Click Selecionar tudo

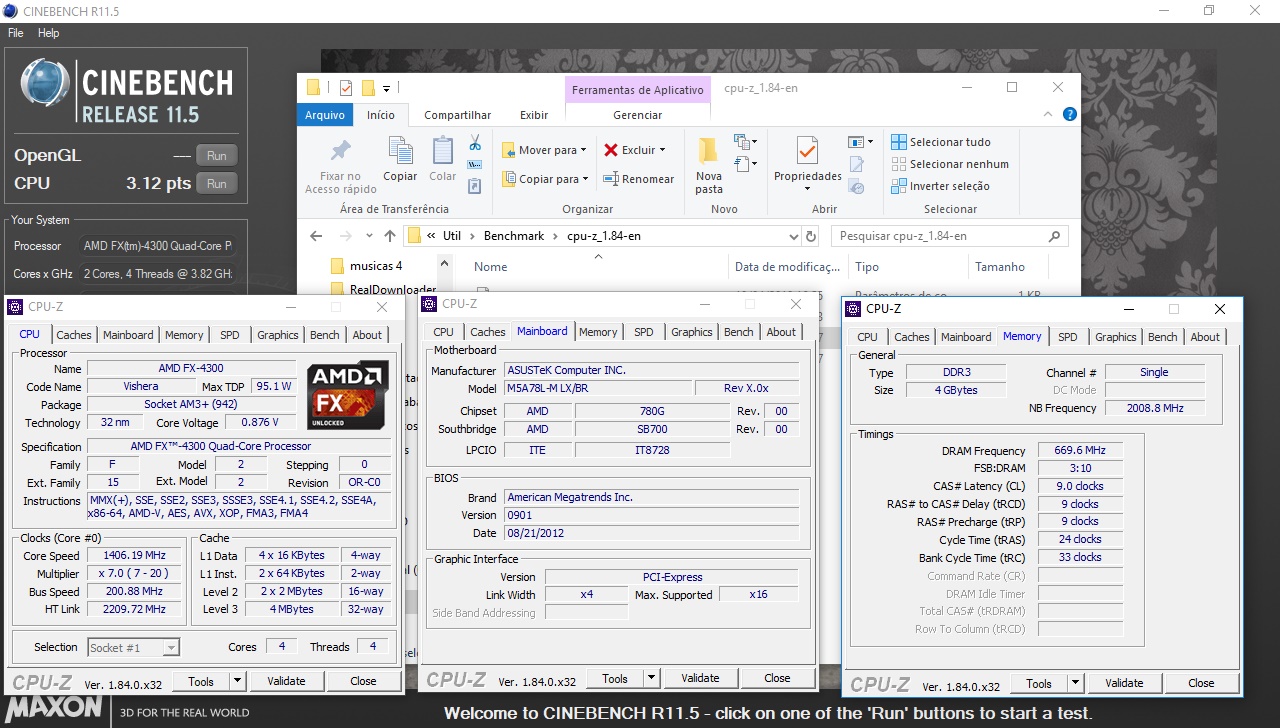tap(941, 142)
